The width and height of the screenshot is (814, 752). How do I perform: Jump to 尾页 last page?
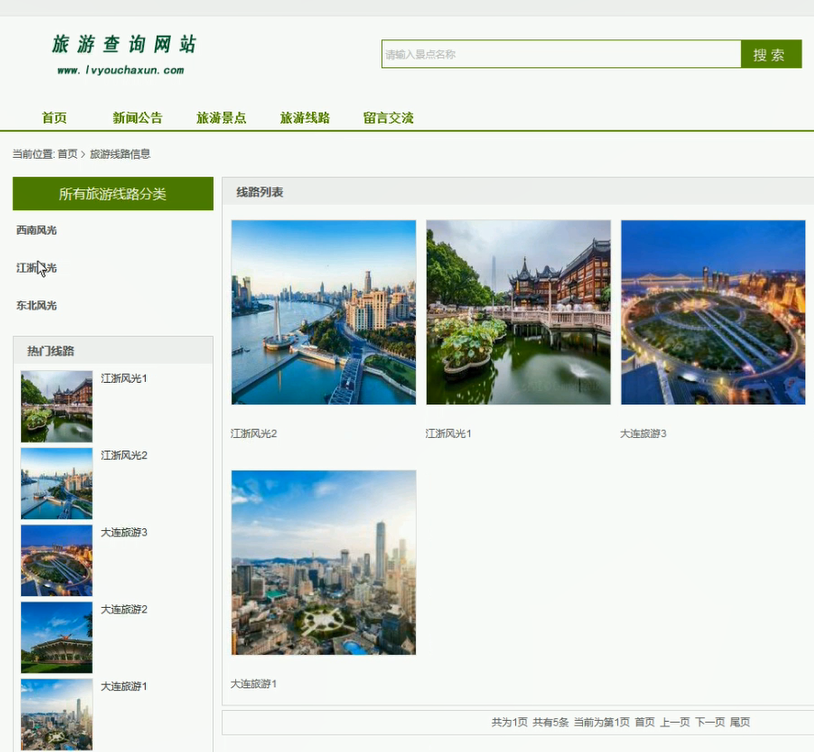tap(740, 722)
